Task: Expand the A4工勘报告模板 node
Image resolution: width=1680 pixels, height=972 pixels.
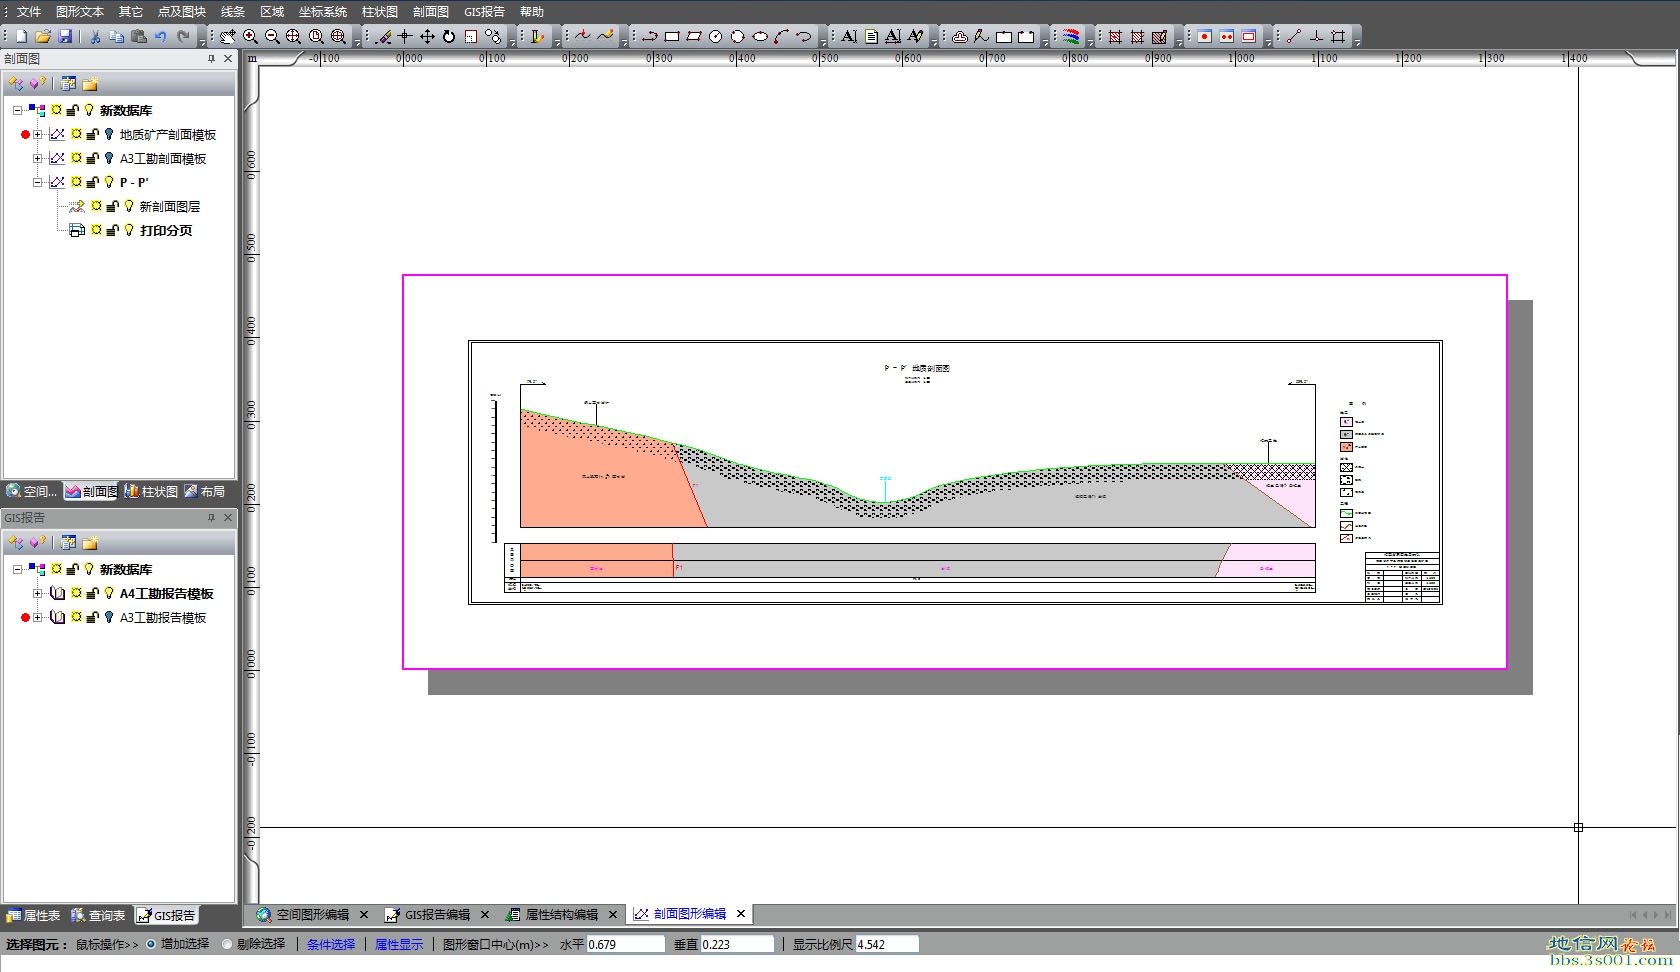Action: point(37,593)
